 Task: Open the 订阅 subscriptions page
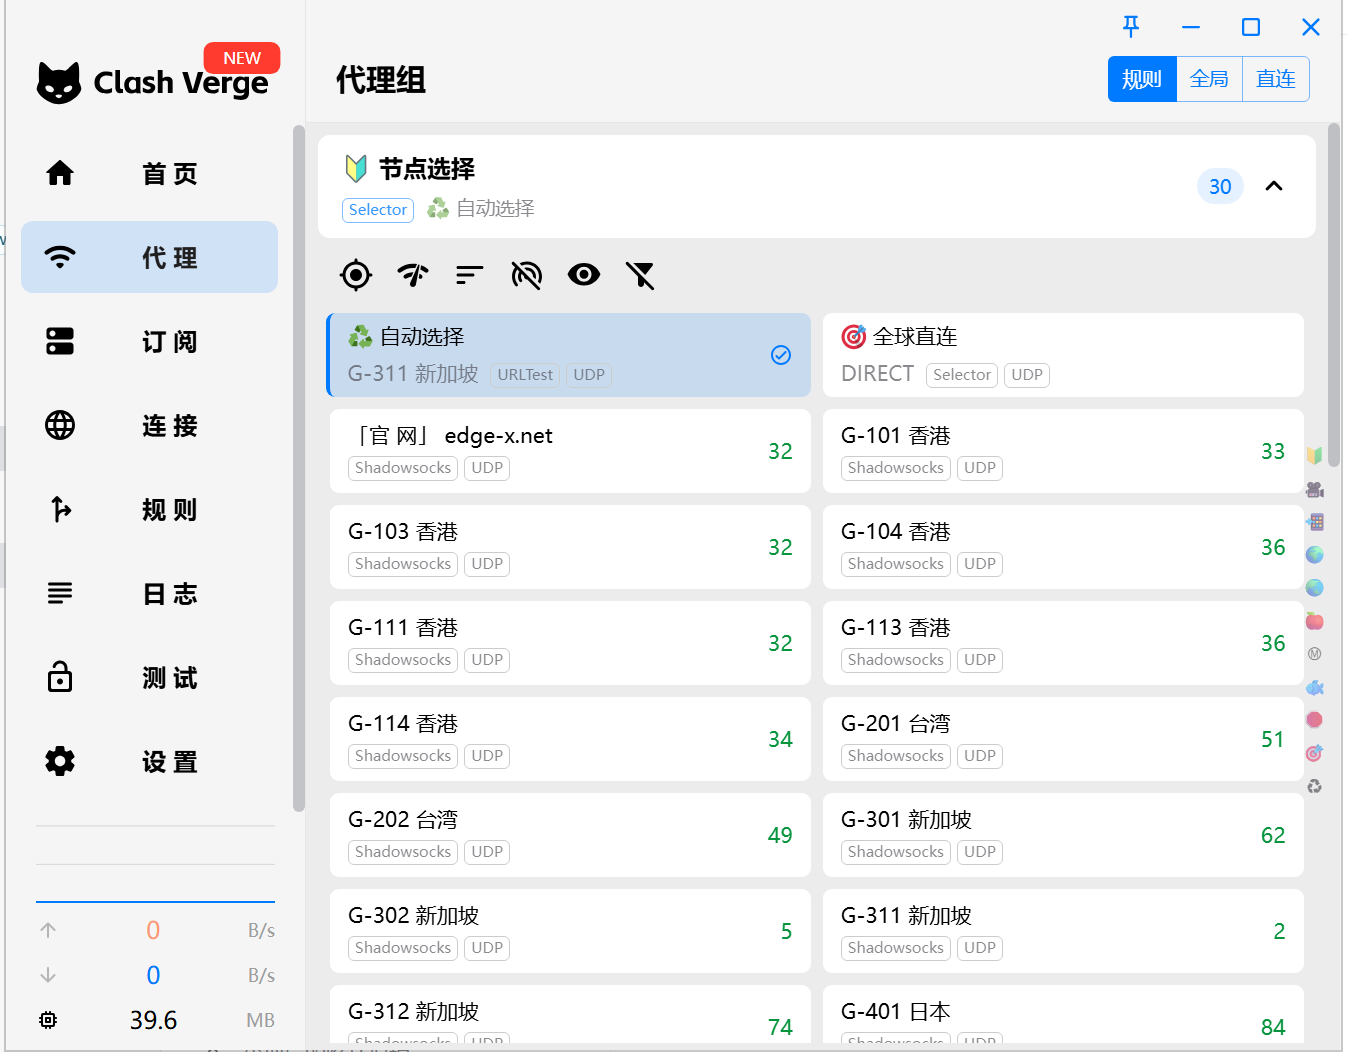pos(149,342)
